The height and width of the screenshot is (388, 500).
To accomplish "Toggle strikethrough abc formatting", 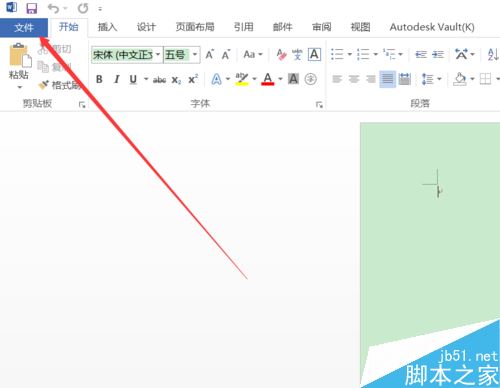I will coord(160,79).
